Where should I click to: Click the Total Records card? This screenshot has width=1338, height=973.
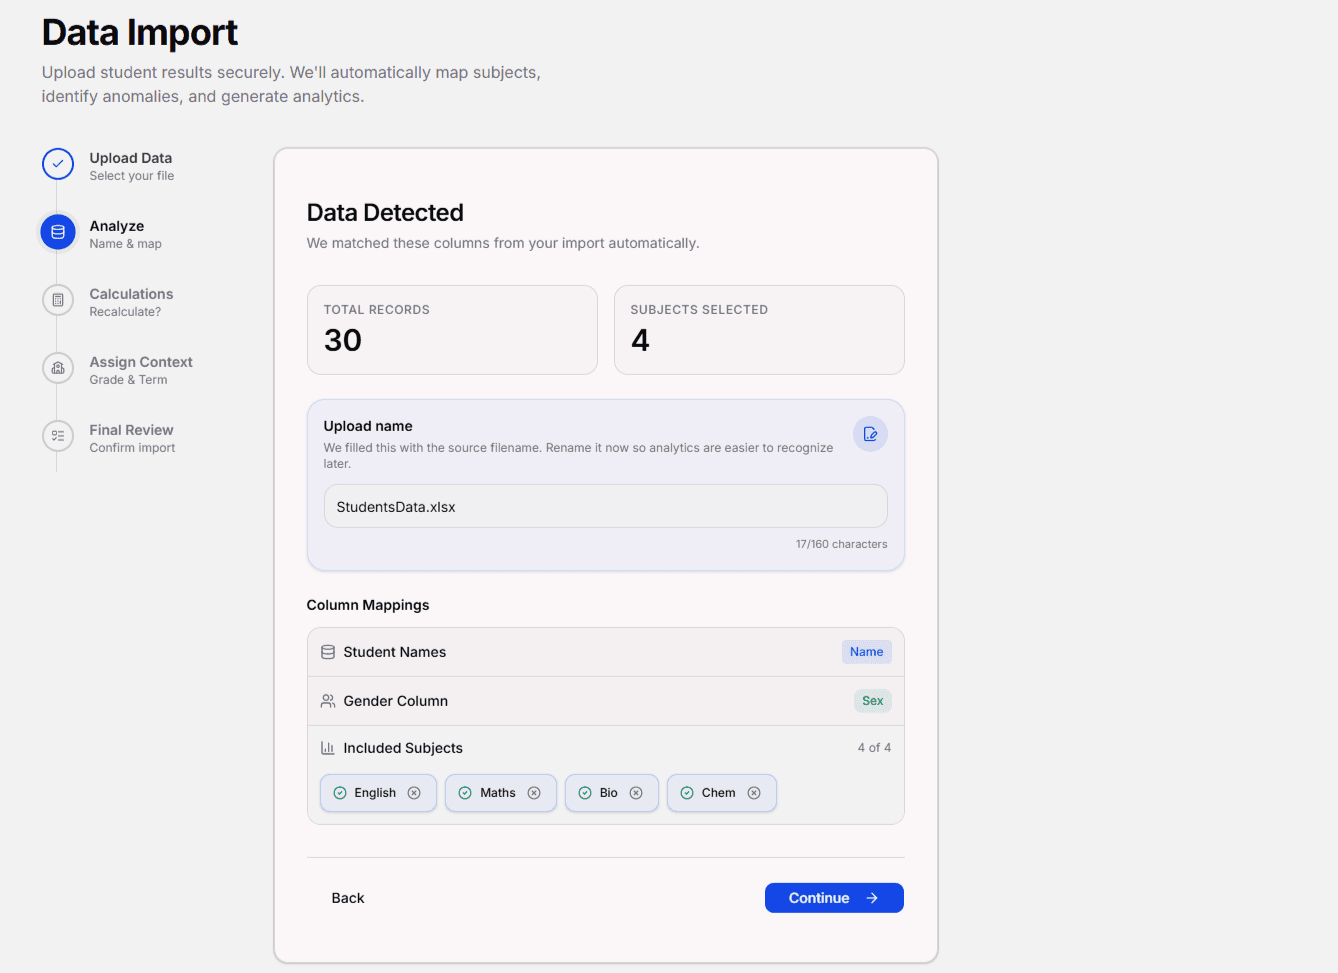point(452,330)
